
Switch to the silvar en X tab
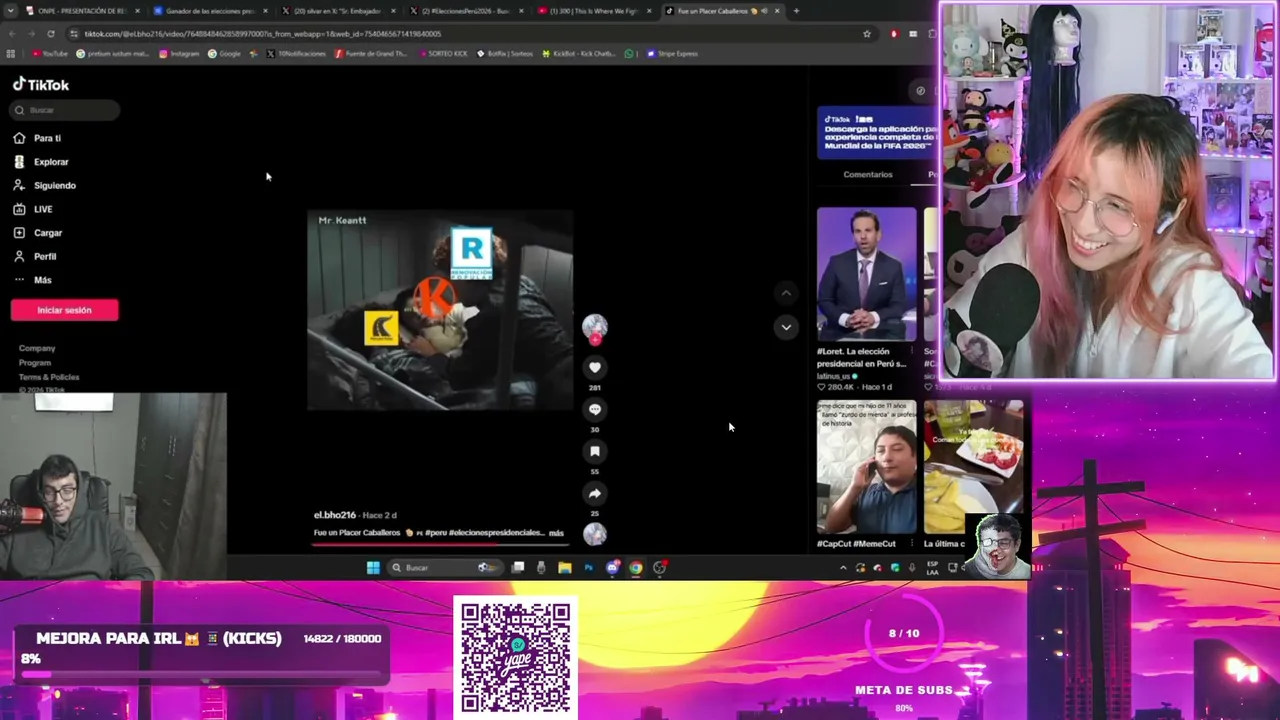coord(338,11)
